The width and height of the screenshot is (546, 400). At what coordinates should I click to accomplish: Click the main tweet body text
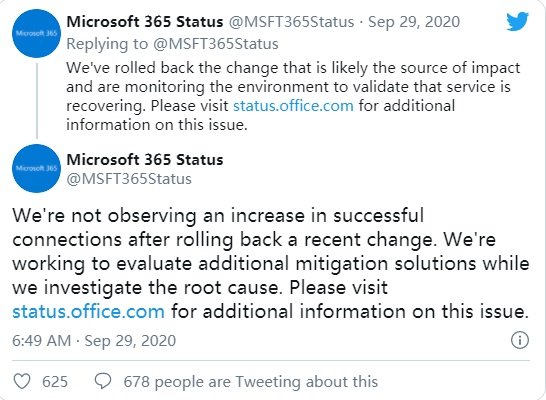click(x=271, y=264)
